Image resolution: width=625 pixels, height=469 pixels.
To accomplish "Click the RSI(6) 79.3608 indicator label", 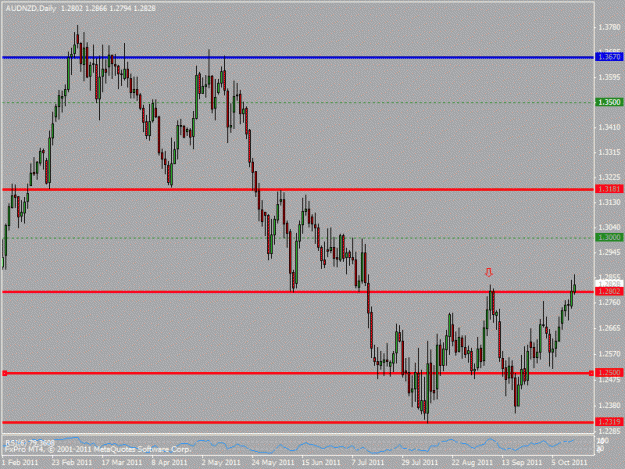I will tap(29, 443).
